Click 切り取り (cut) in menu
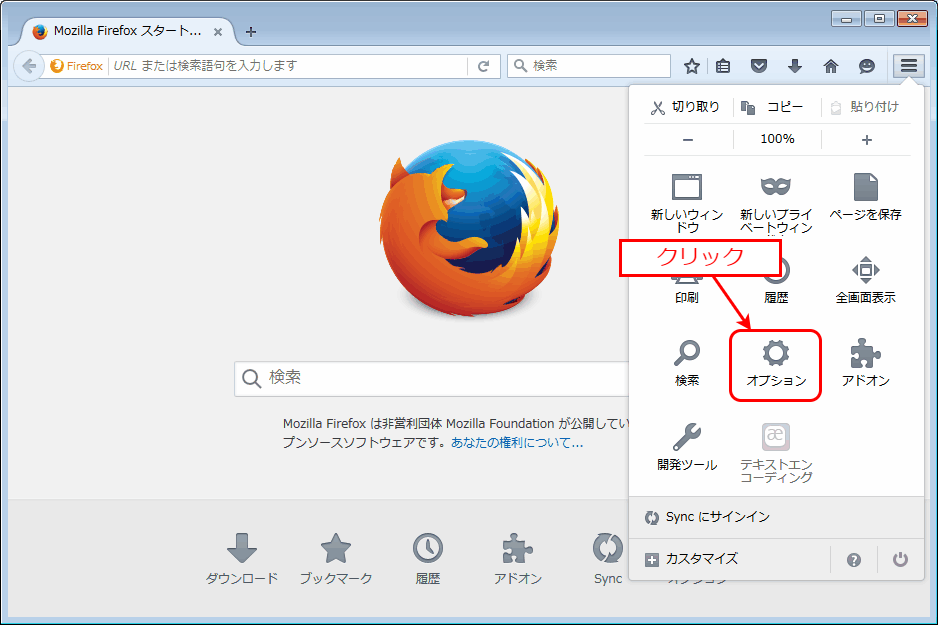This screenshot has height=625, width=938. [686, 107]
